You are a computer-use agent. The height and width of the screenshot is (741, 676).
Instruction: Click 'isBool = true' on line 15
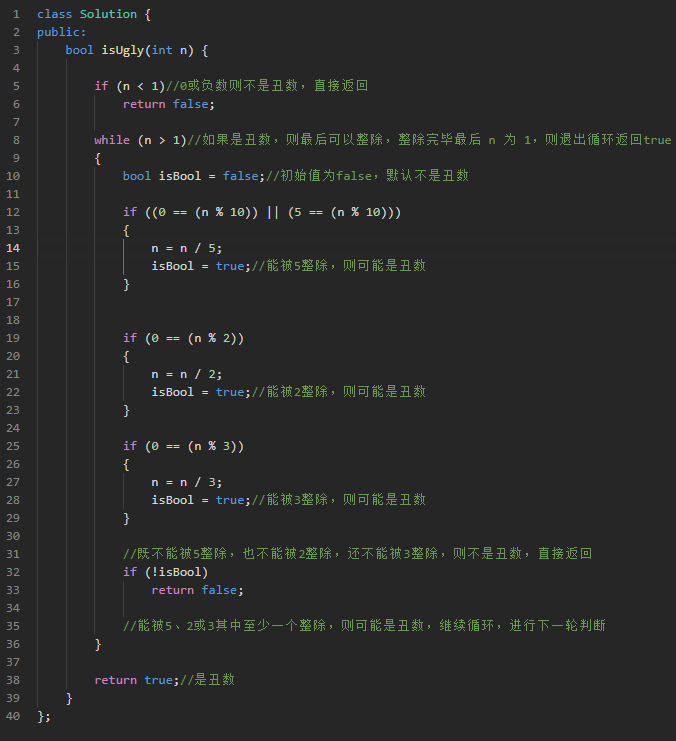[198, 266]
